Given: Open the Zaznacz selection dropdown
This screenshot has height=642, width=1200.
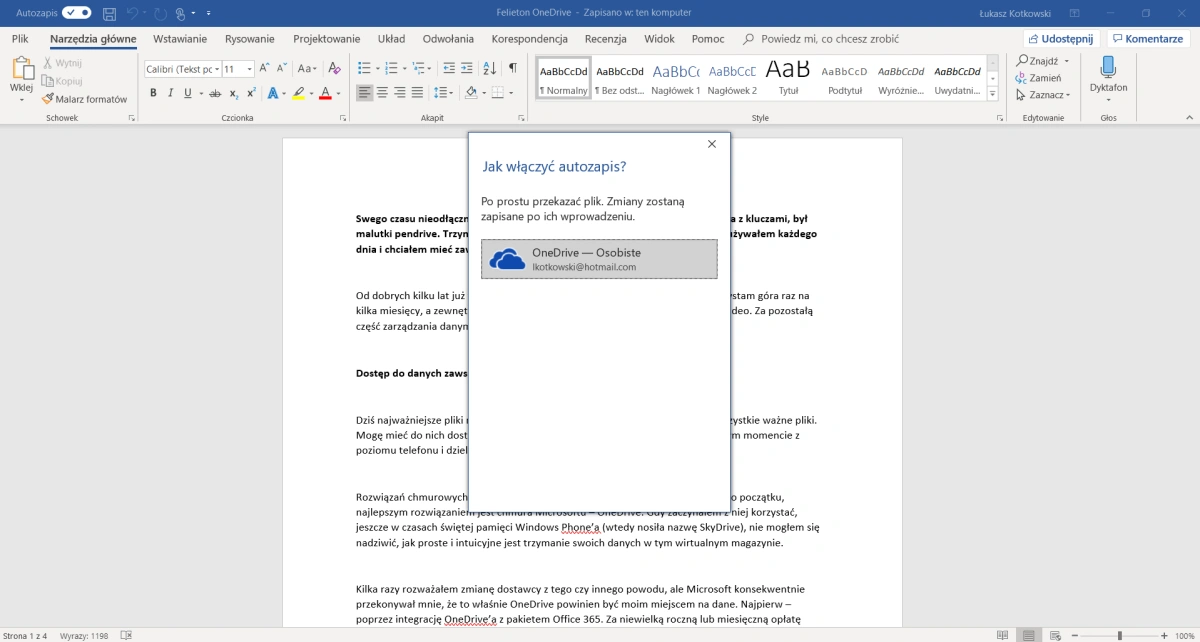Looking at the screenshot, I should pyautogui.click(x=1043, y=95).
